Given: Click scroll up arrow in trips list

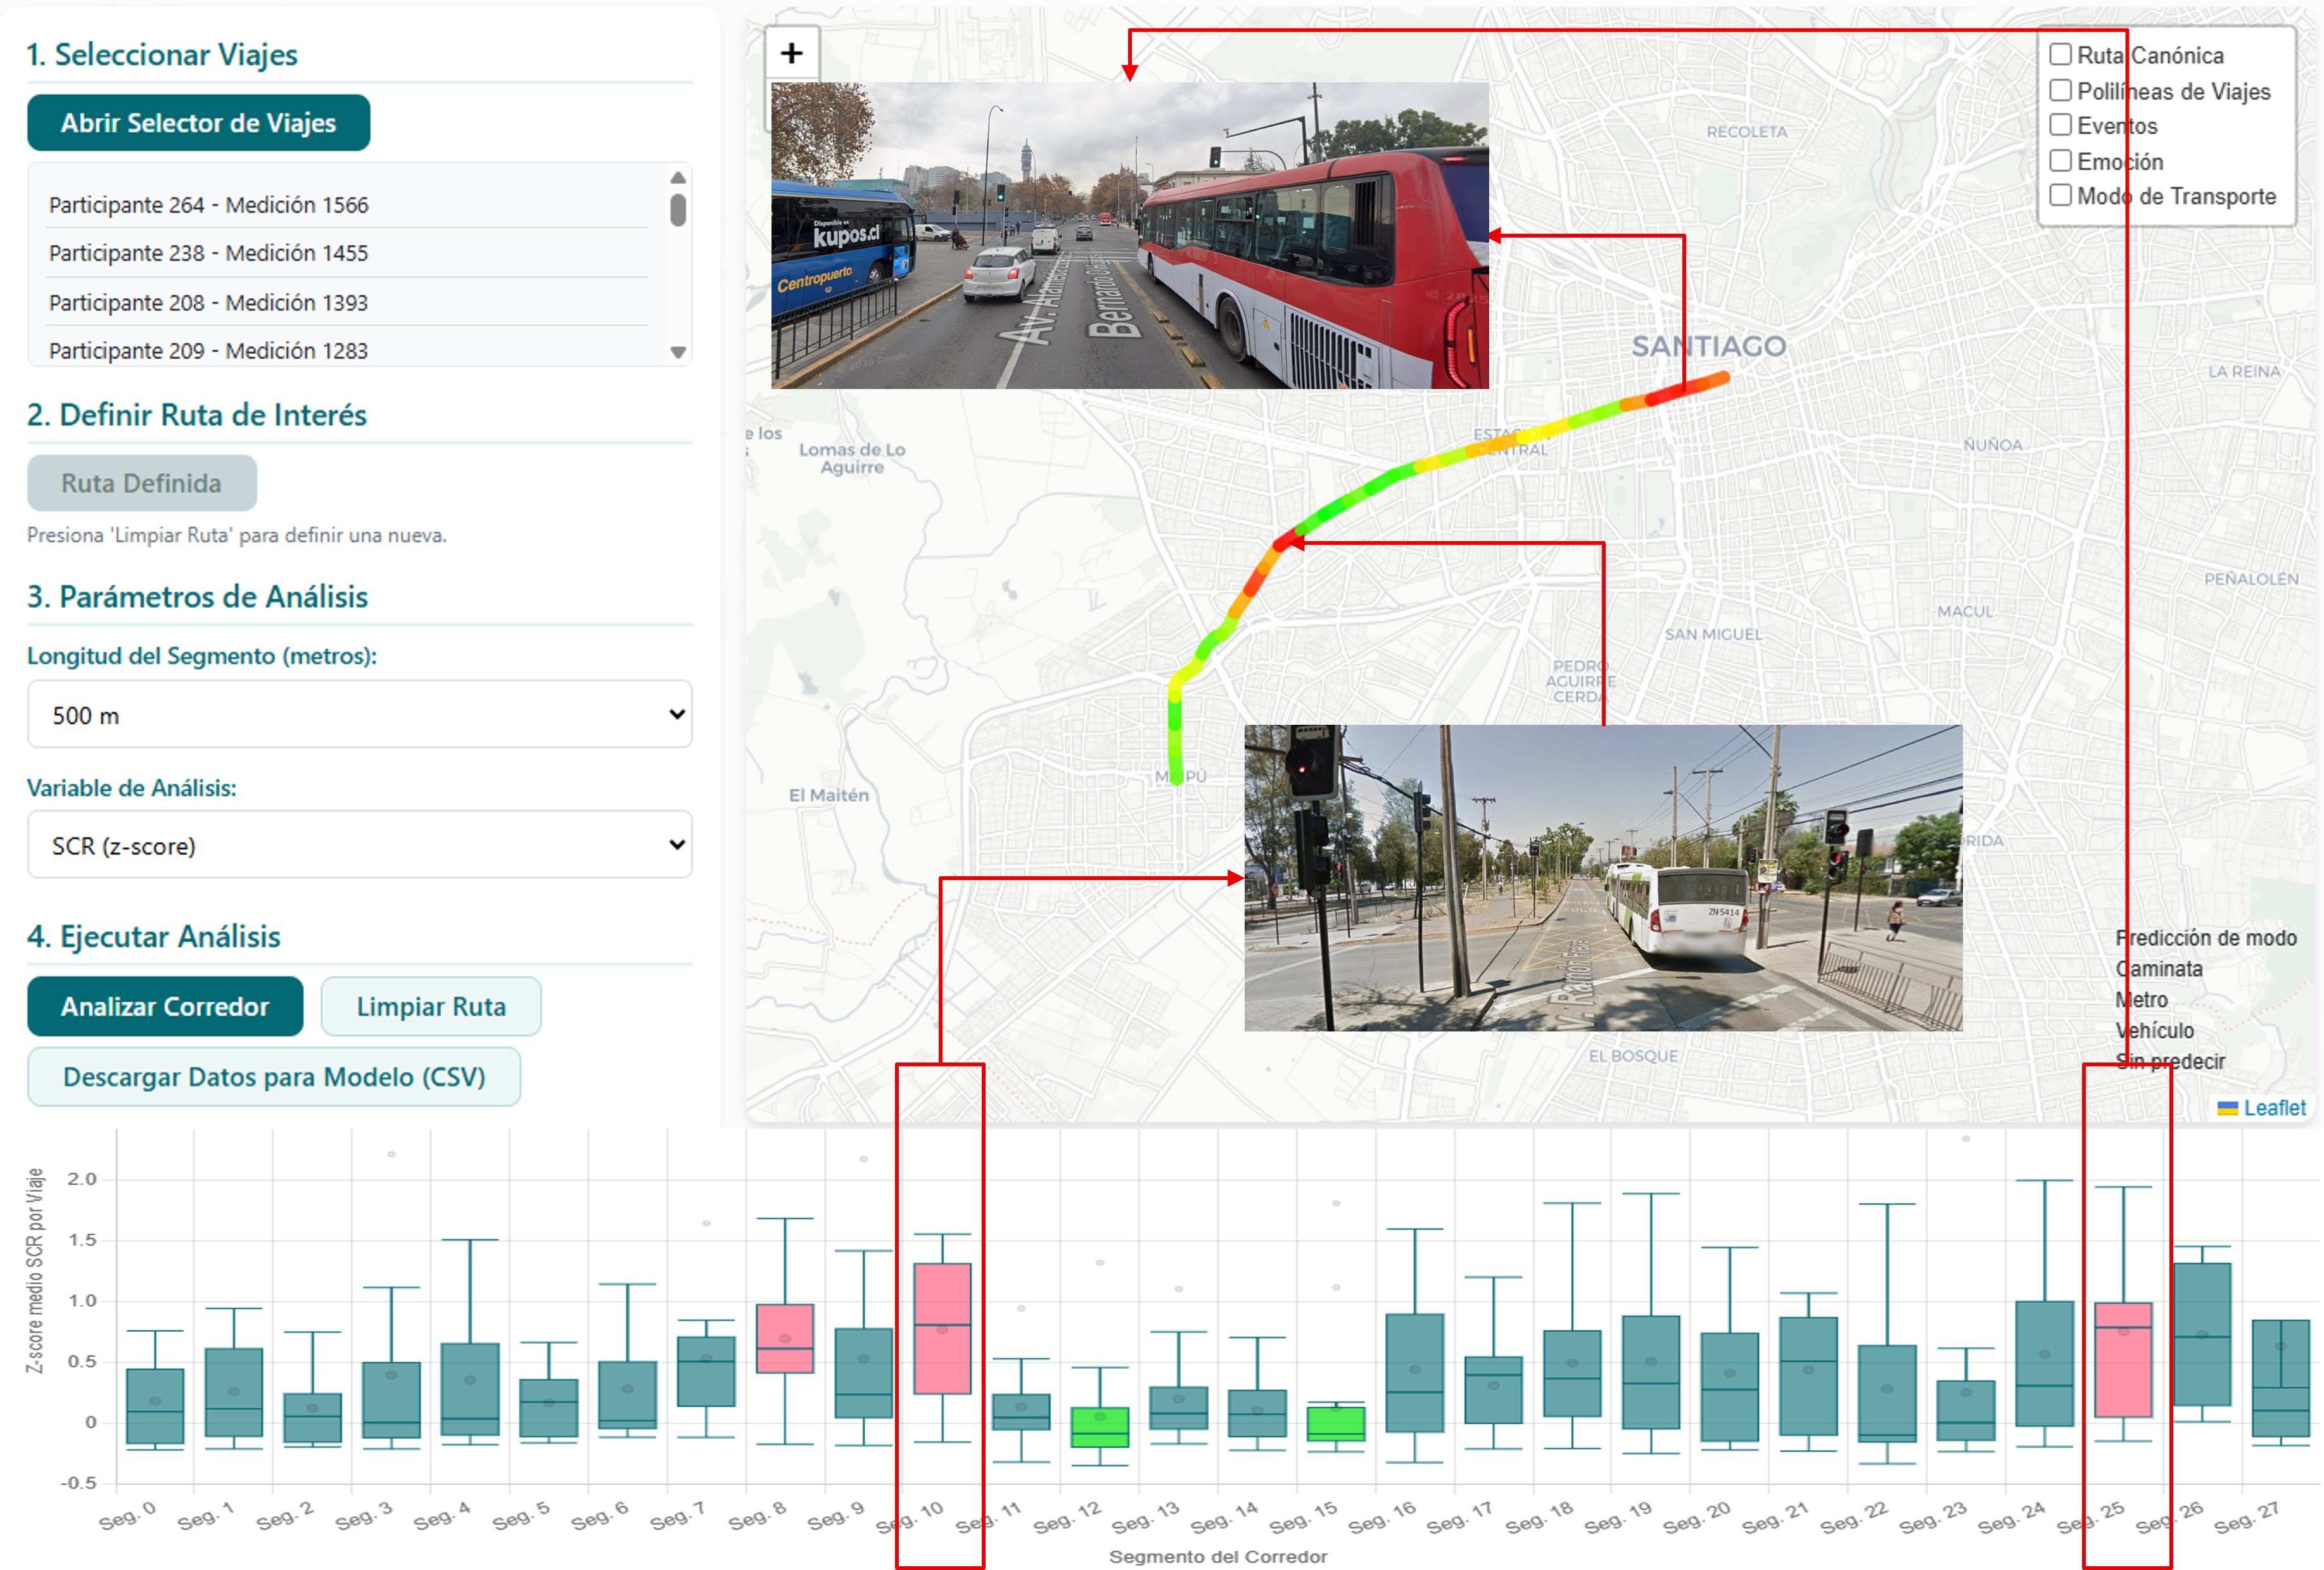Looking at the screenshot, I should pyautogui.click(x=678, y=177).
